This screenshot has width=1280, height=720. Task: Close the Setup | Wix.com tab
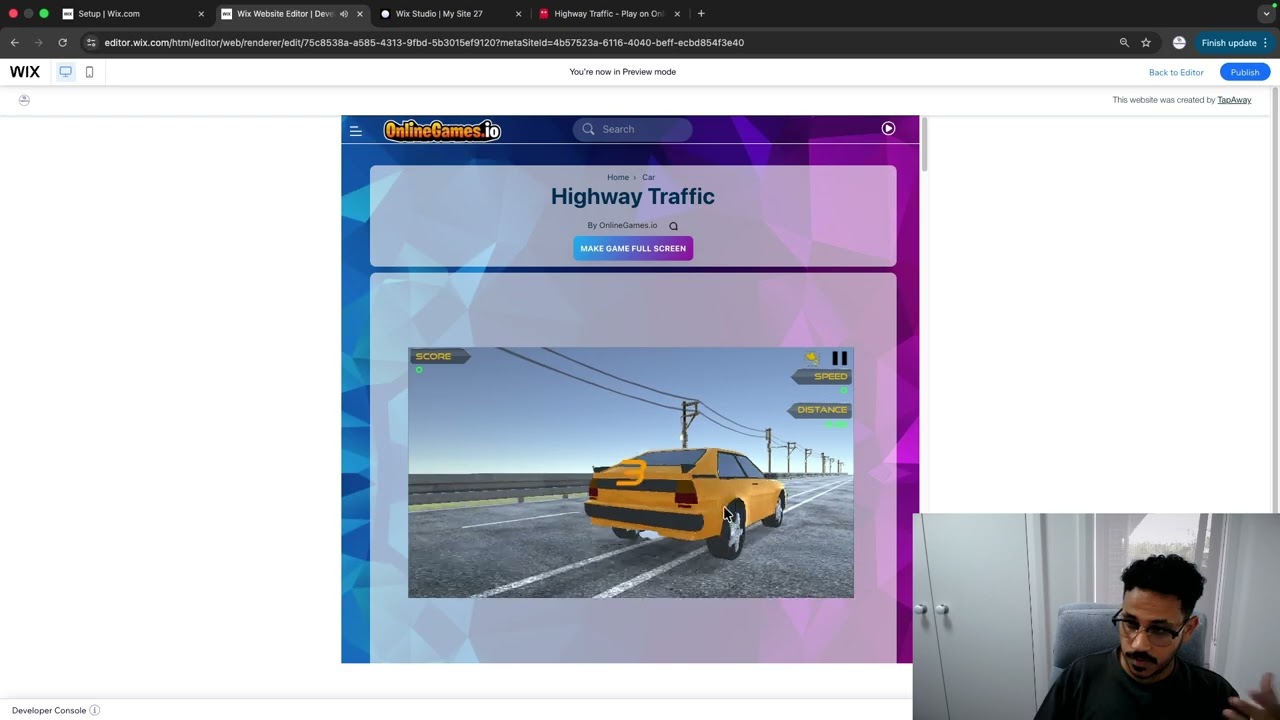(201, 14)
